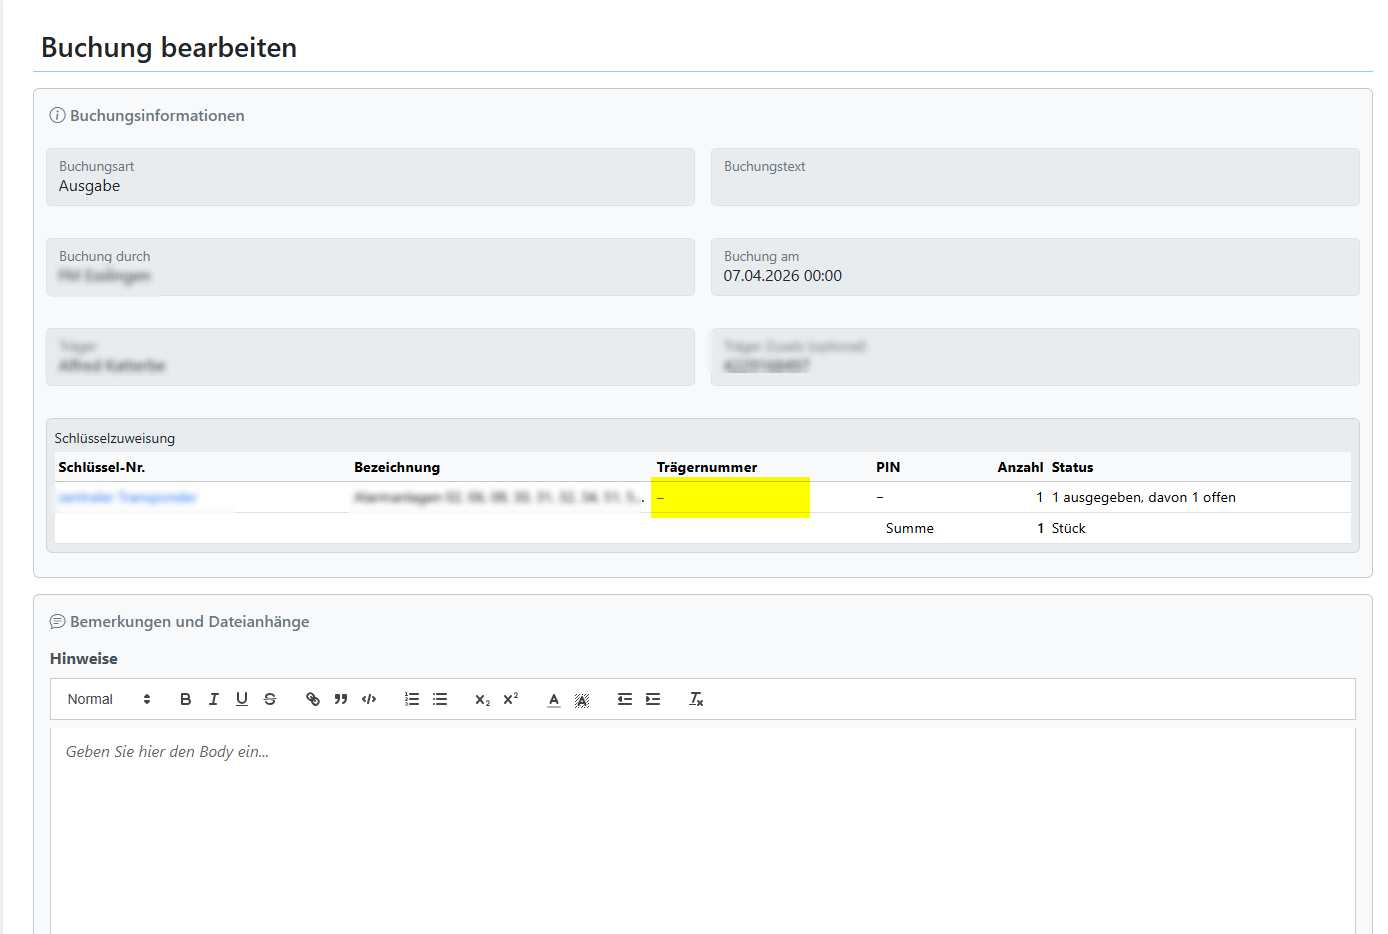This screenshot has width=1388, height=934.
Task: Click the 'Schlüsselzuweisung' section label
Action: point(115,438)
